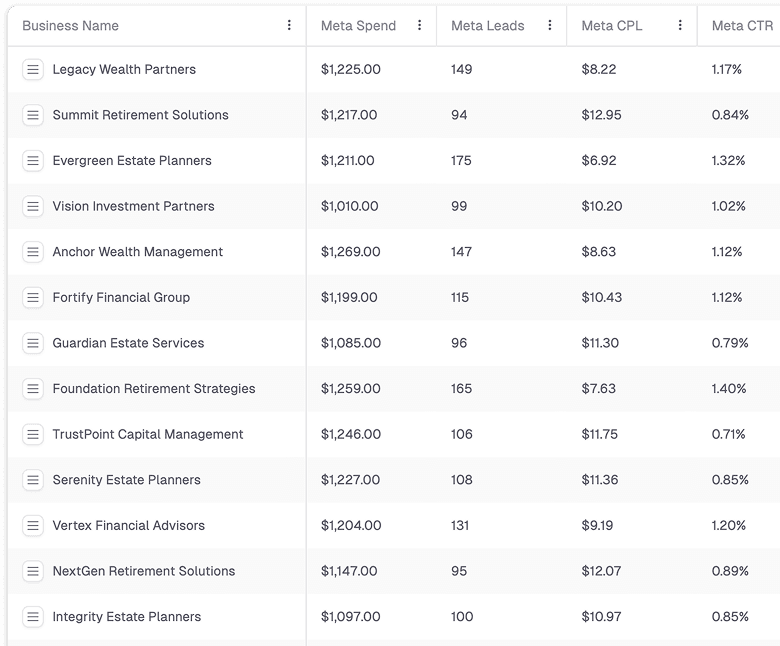Click row handle icon for Guardian Estate Services
780x646 pixels.
(33, 343)
